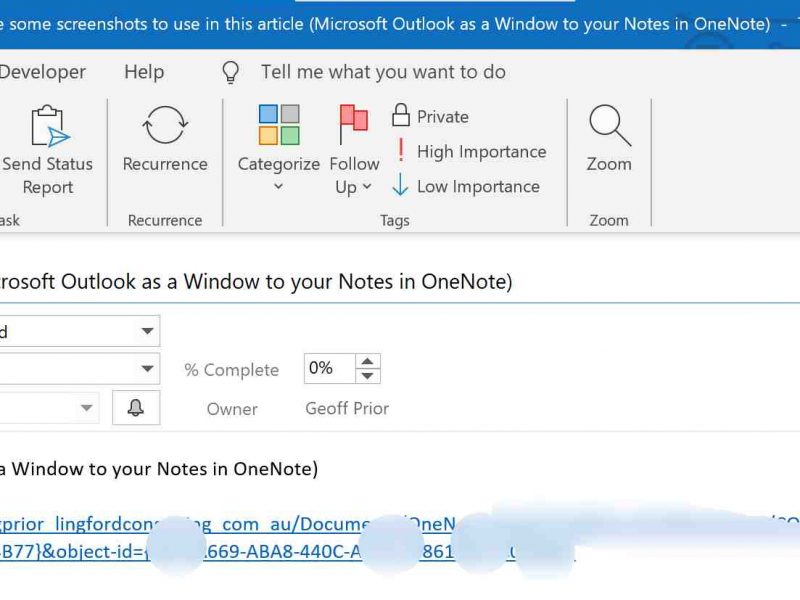Image resolution: width=800 pixels, height=600 pixels.
Task: Set Low Importance on the task
Action: click(466, 186)
